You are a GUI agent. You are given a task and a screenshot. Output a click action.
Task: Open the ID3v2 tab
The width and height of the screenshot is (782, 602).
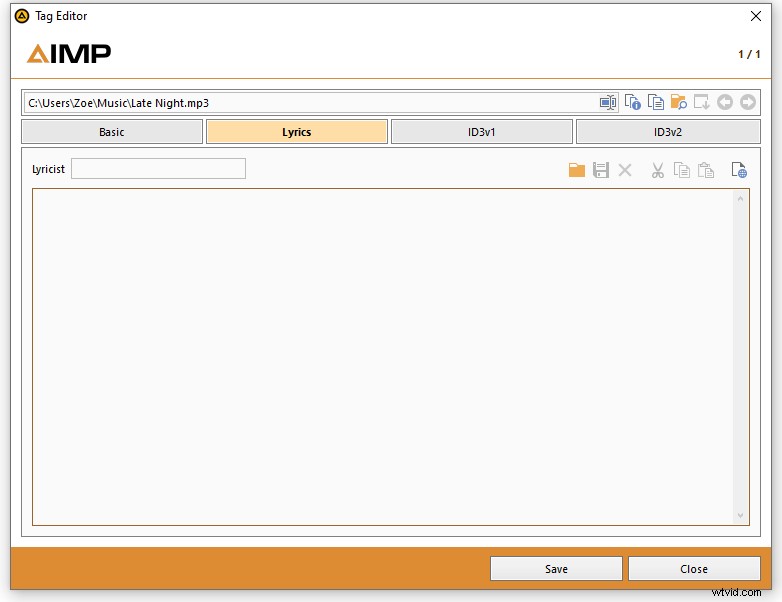coord(668,132)
